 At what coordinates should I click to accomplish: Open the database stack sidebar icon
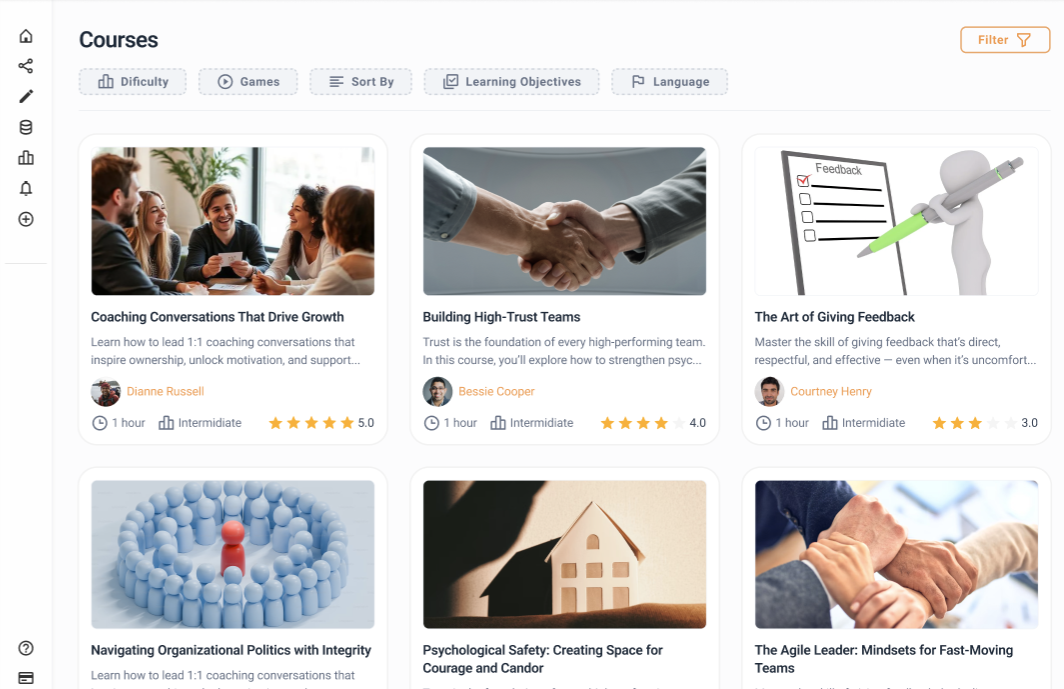[26, 127]
